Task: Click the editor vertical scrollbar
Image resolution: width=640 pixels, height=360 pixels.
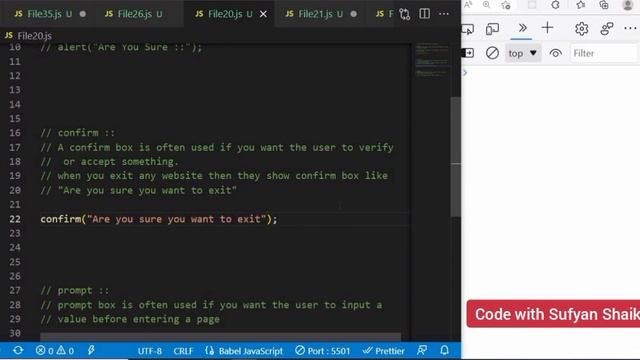Action: coord(456,156)
